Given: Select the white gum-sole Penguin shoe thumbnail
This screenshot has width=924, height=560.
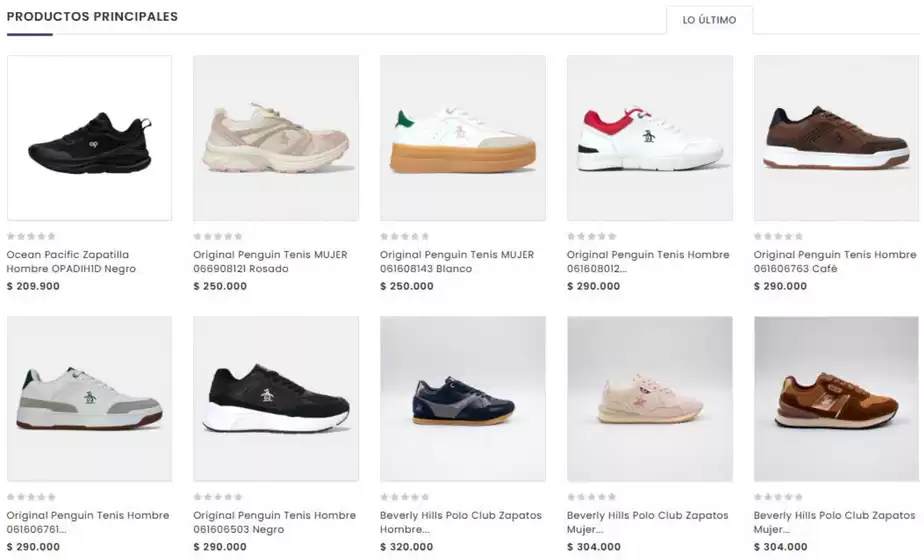Looking at the screenshot, I should 463,138.
